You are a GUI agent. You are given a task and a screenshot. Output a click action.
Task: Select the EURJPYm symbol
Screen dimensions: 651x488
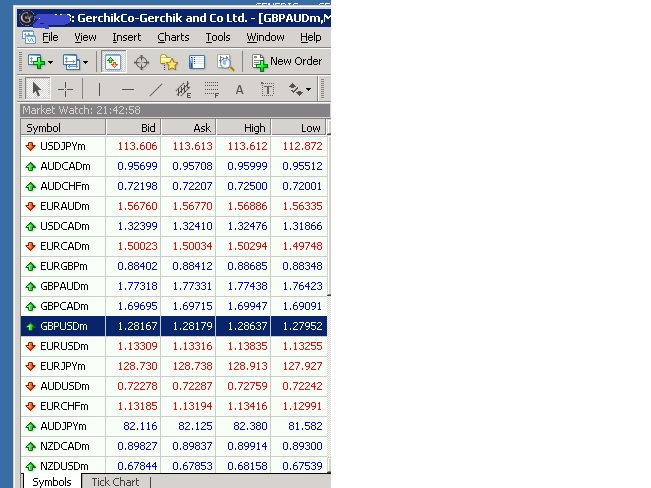pyautogui.click(x=63, y=366)
